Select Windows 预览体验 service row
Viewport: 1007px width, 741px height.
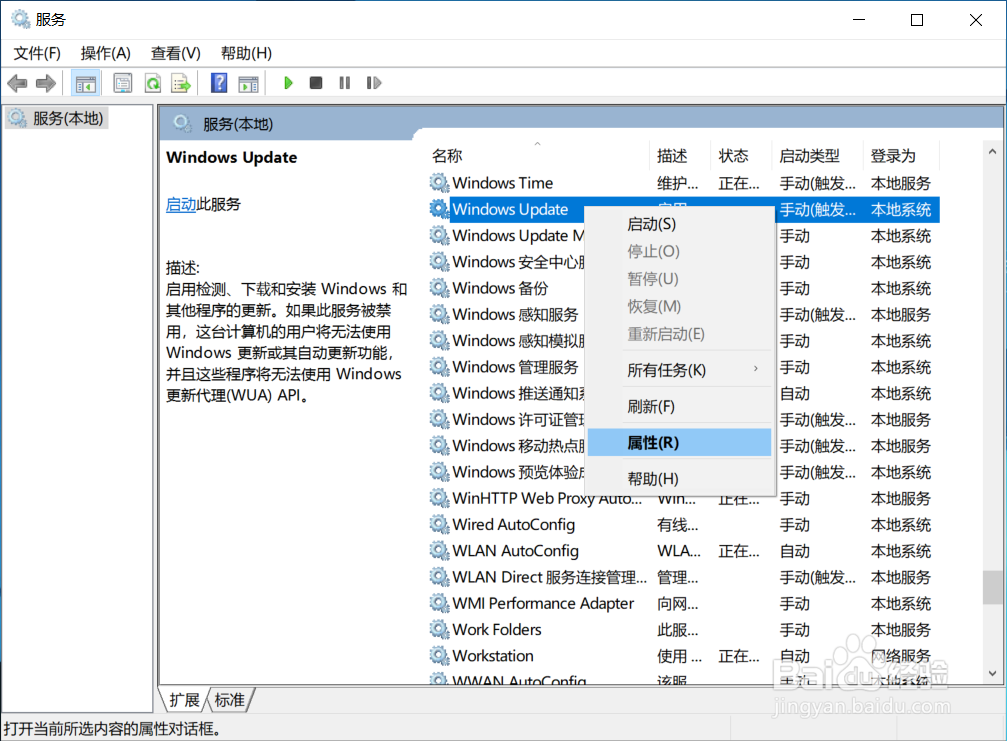[x=684, y=473]
